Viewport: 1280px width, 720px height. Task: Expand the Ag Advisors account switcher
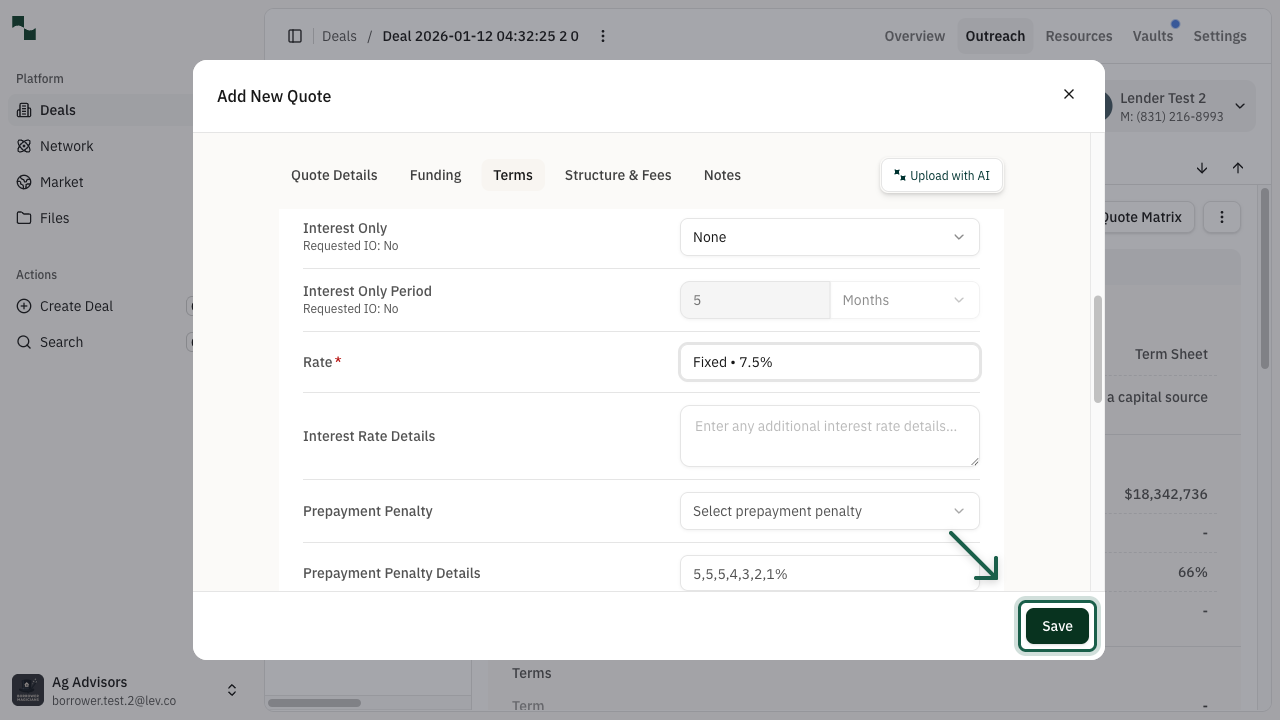coord(231,689)
